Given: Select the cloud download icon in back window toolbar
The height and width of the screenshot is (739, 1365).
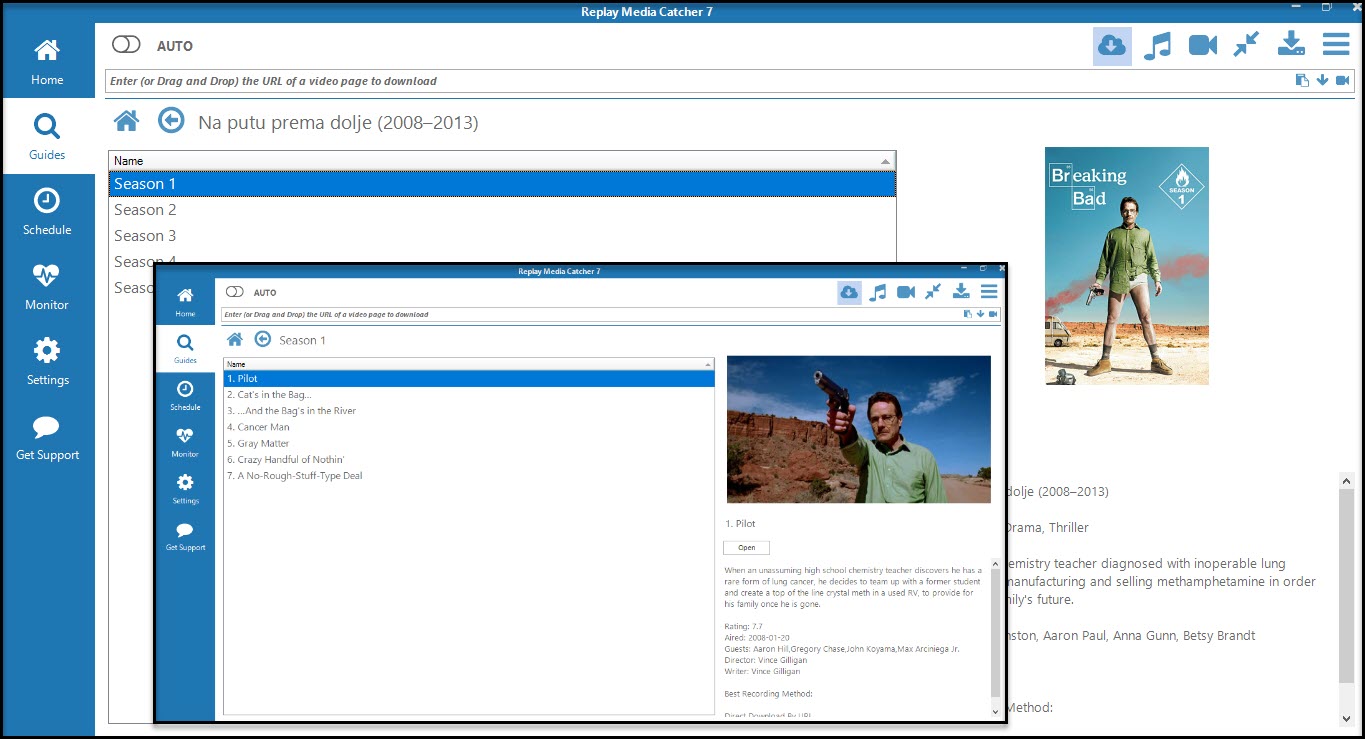Looking at the screenshot, I should (x=1112, y=45).
